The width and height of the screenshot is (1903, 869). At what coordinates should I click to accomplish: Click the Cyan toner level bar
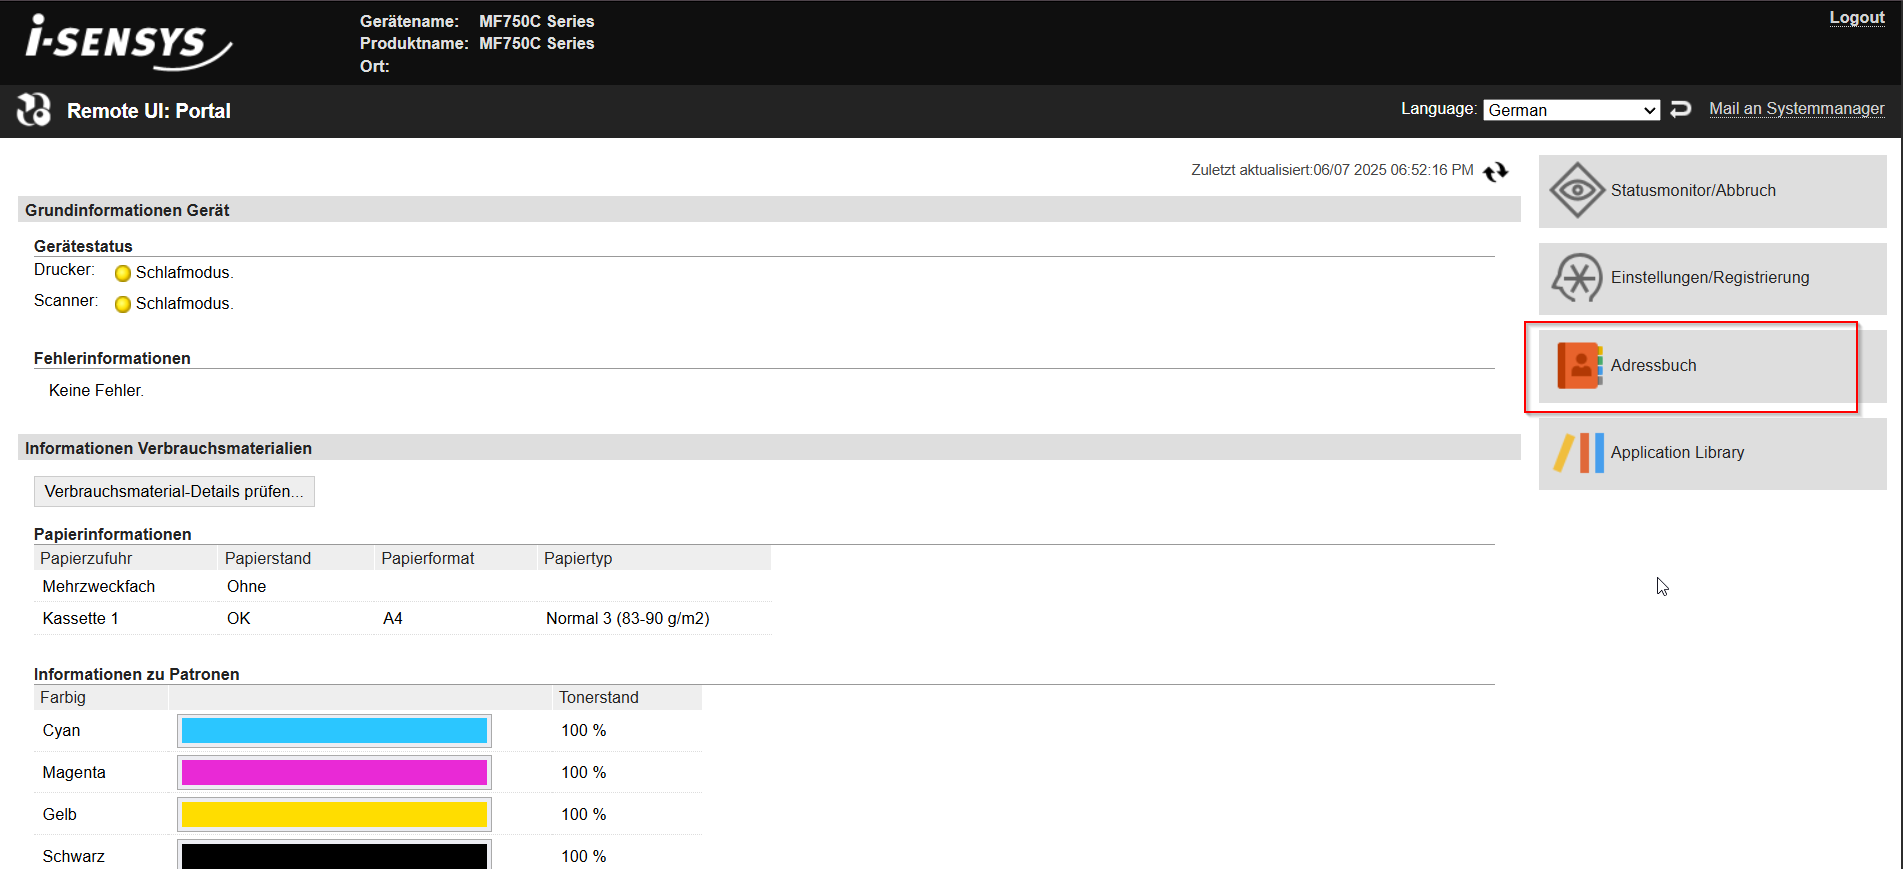pyautogui.click(x=334, y=731)
